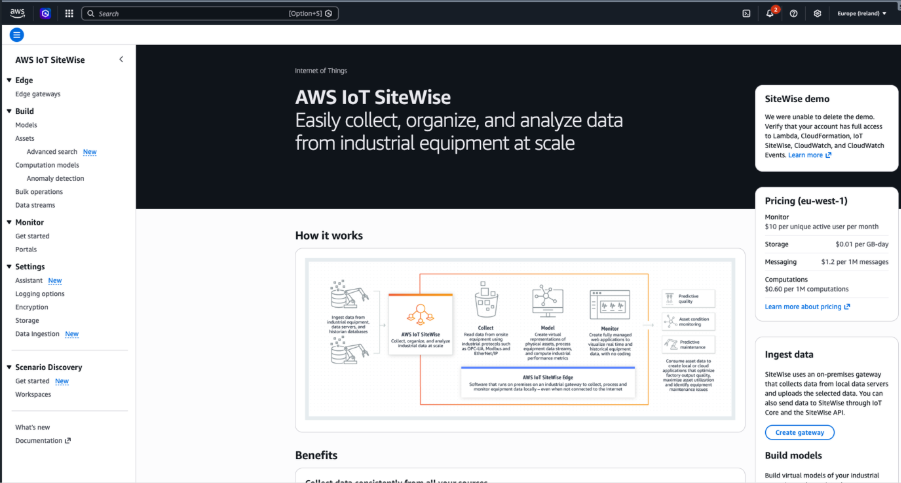
Task: Open the services grid menu icon
Action: pos(69,13)
